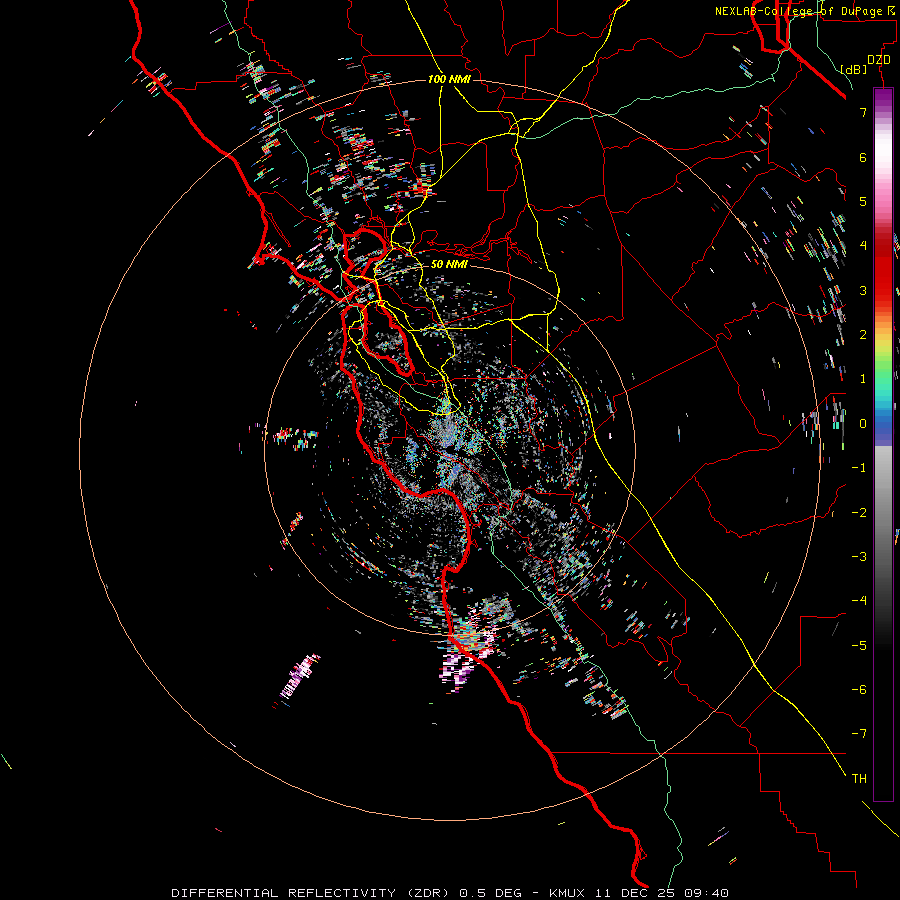Click "DIFFERENTIAL REFLECTIVITY (ZDR)" in the title caption
900x900 pixels.
tap(312, 893)
